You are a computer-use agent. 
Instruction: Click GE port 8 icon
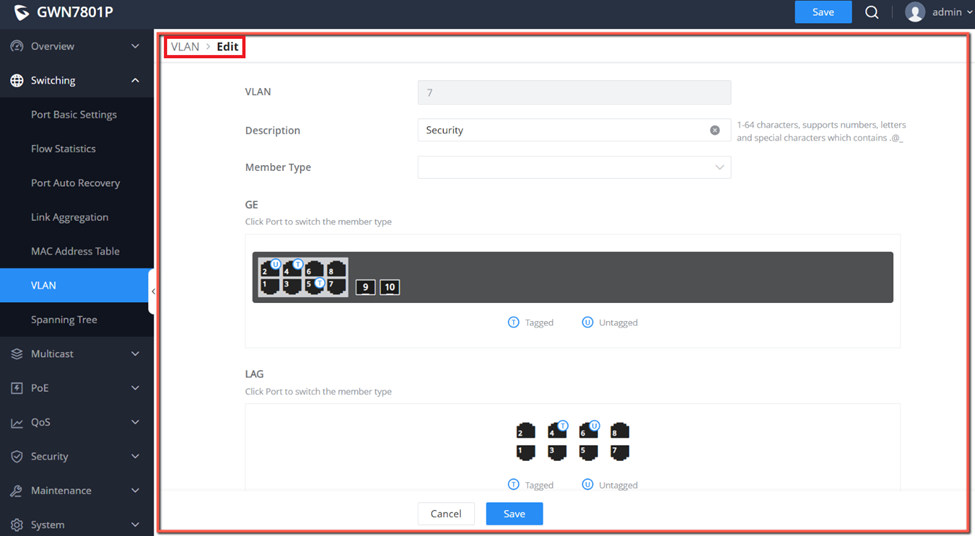tap(336, 269)
